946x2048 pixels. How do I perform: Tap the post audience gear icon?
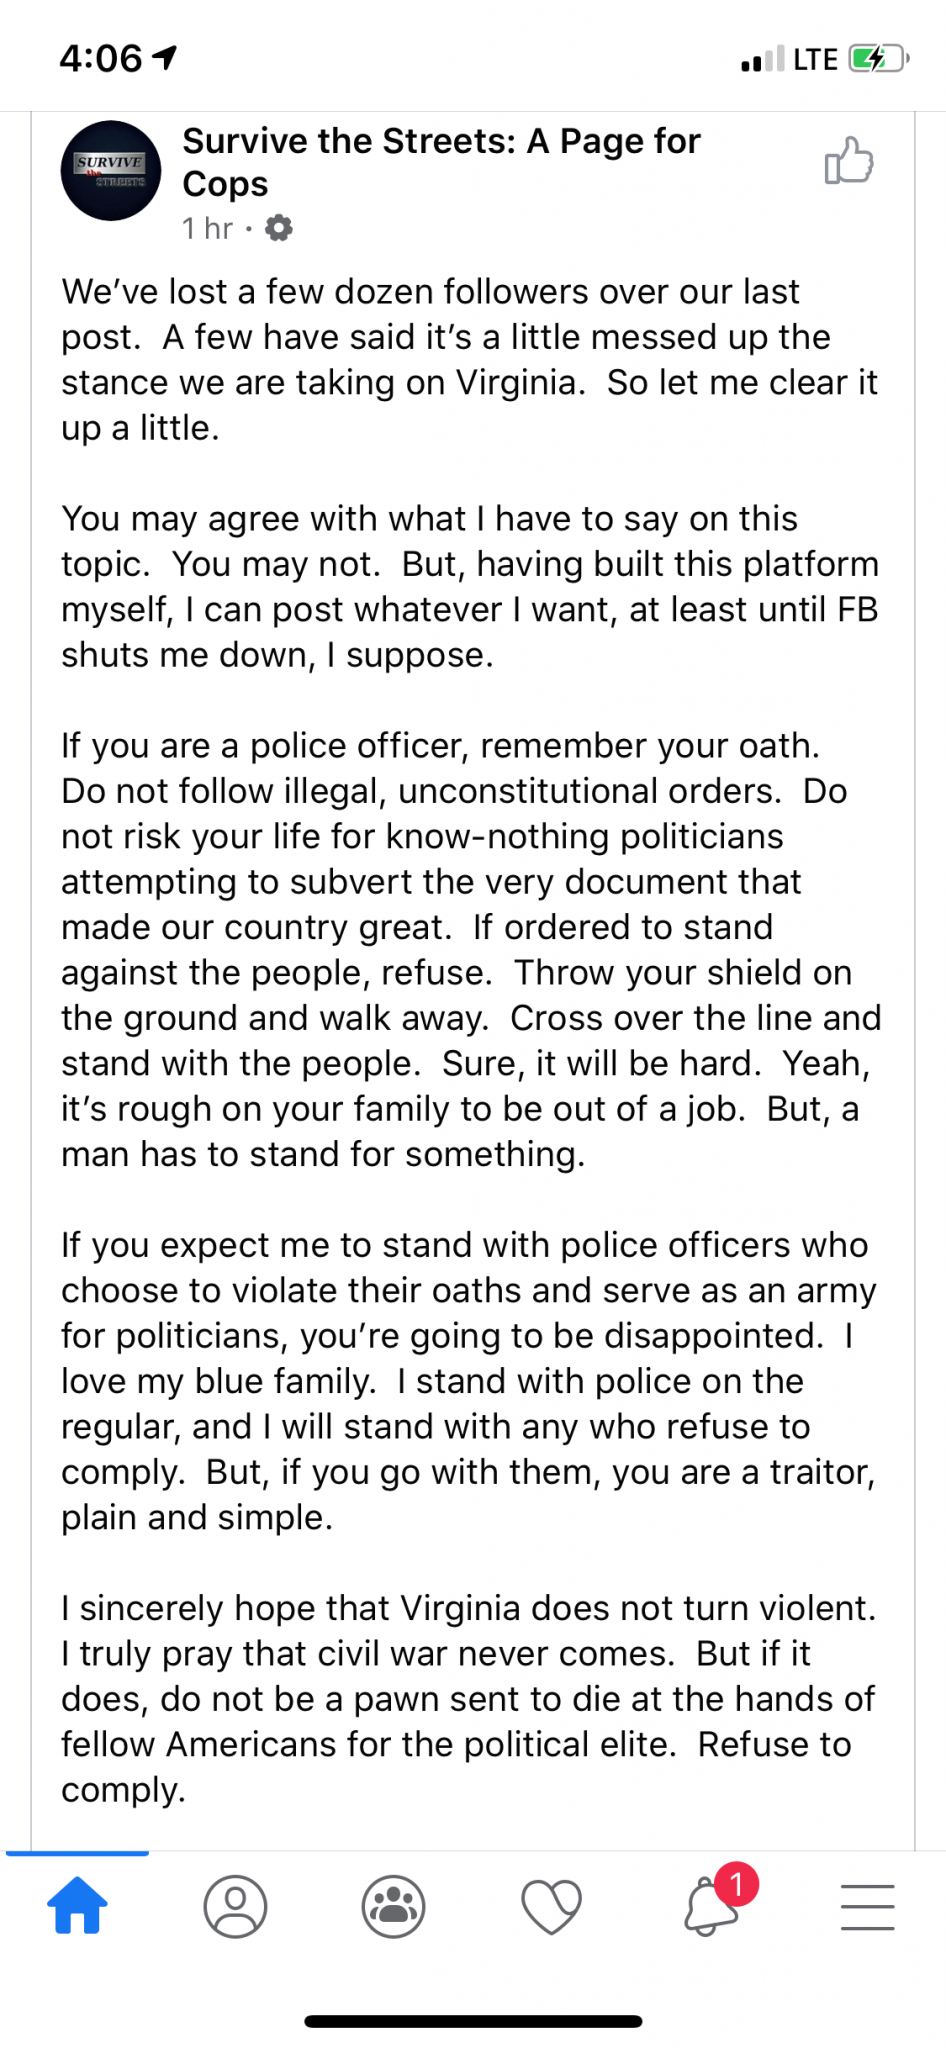coord(279,229)
